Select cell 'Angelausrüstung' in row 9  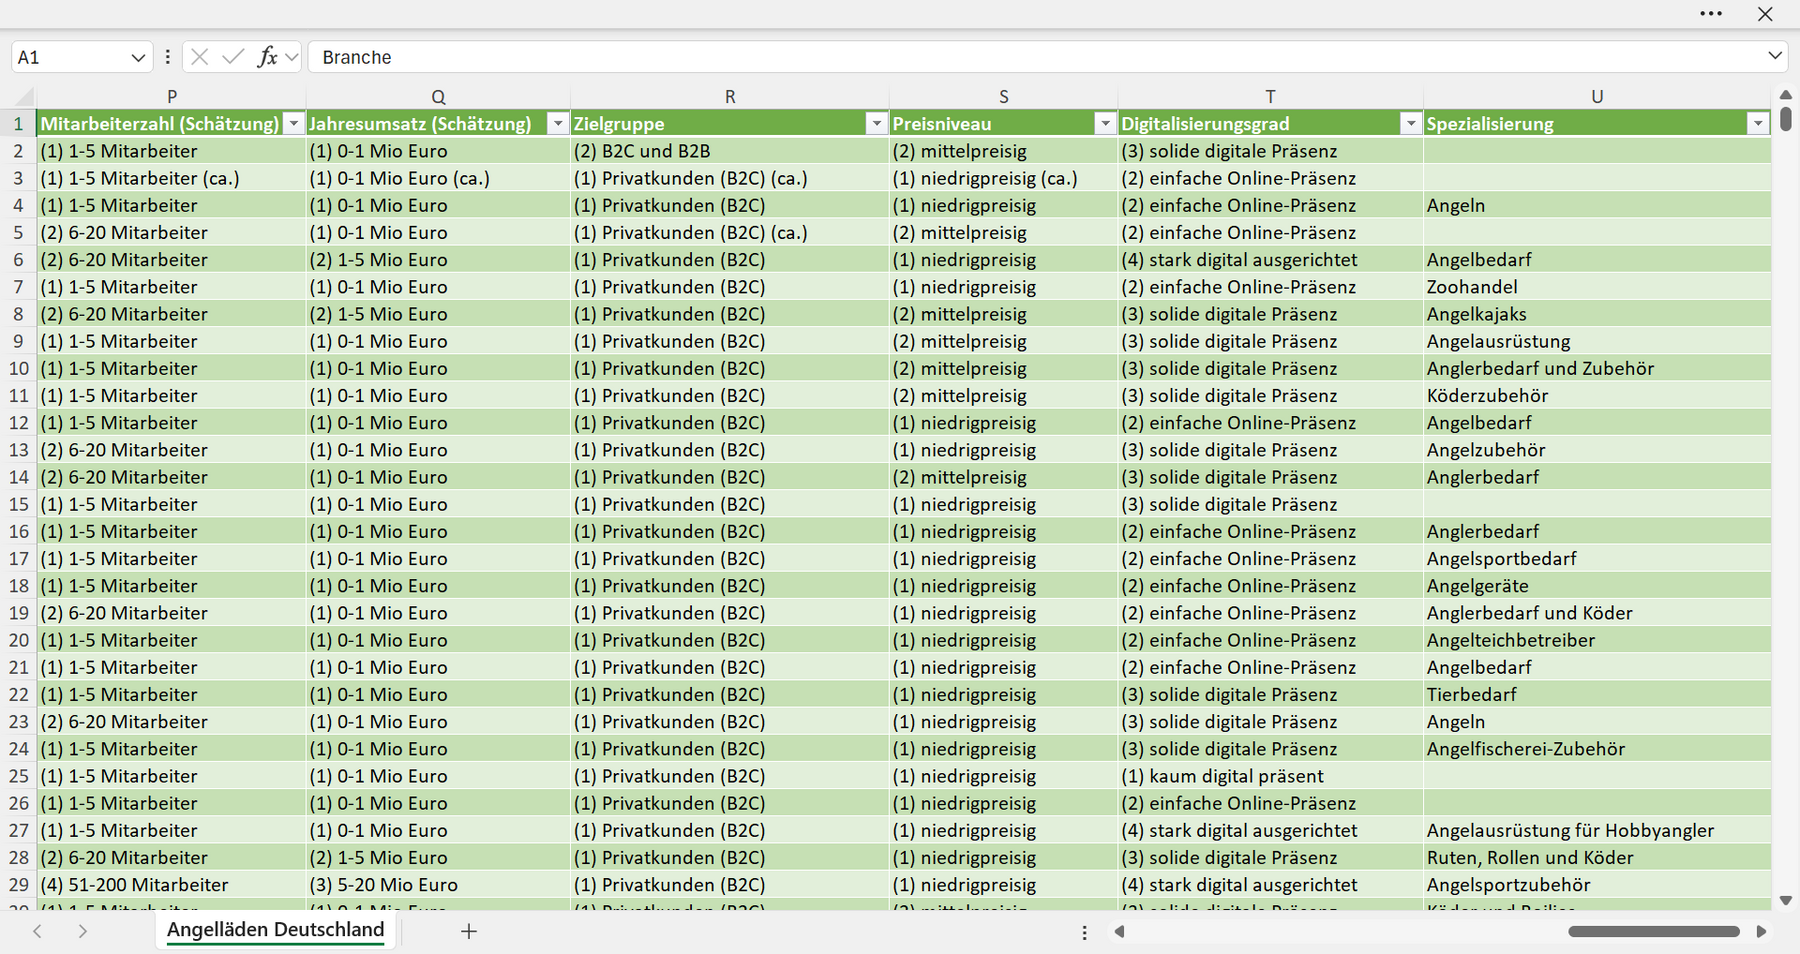(x=1597, y=341)
